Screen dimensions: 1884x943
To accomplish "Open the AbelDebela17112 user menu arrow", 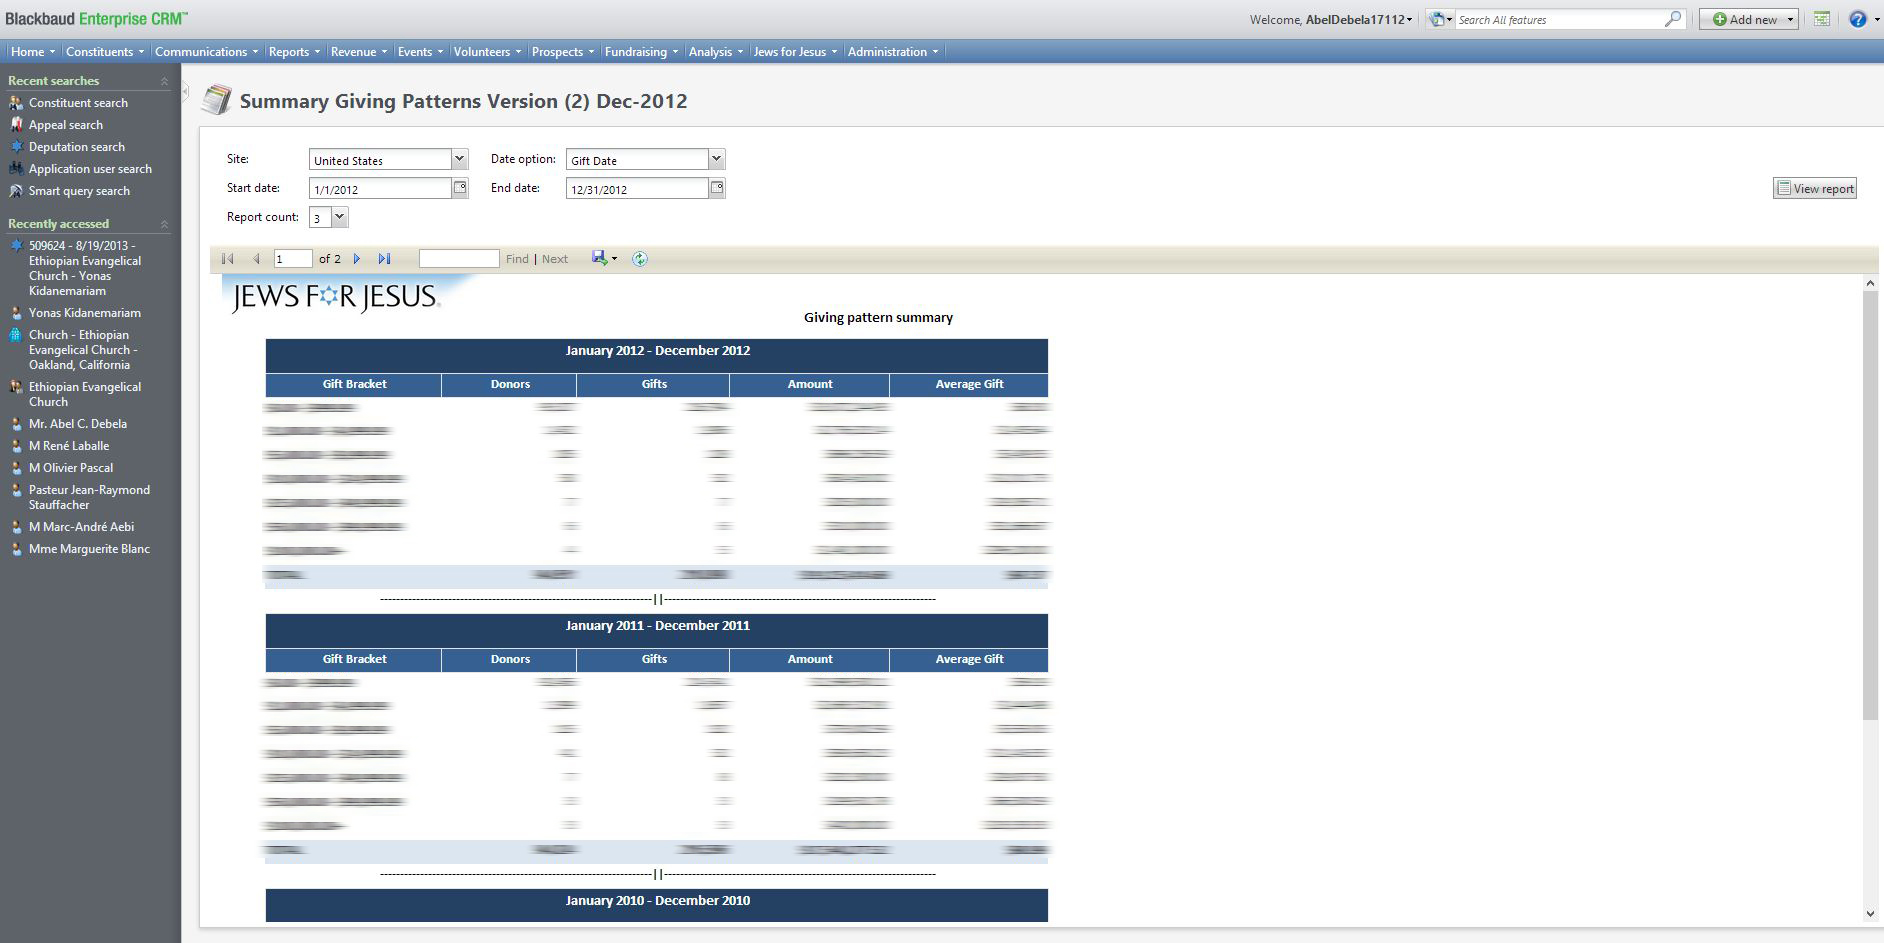I will (1410, 20).
